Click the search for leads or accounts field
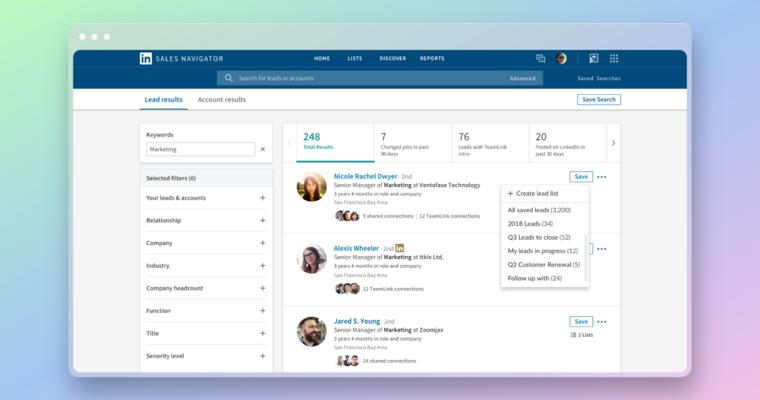The image size is (760, 400). [x=370, y=78]
